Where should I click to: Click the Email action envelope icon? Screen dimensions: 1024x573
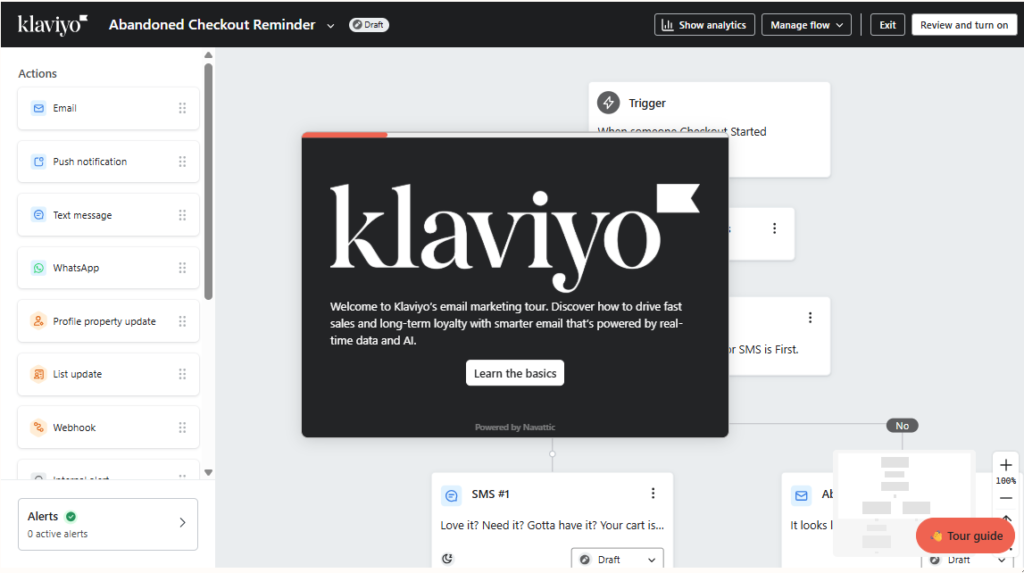[x=39, y=108]
